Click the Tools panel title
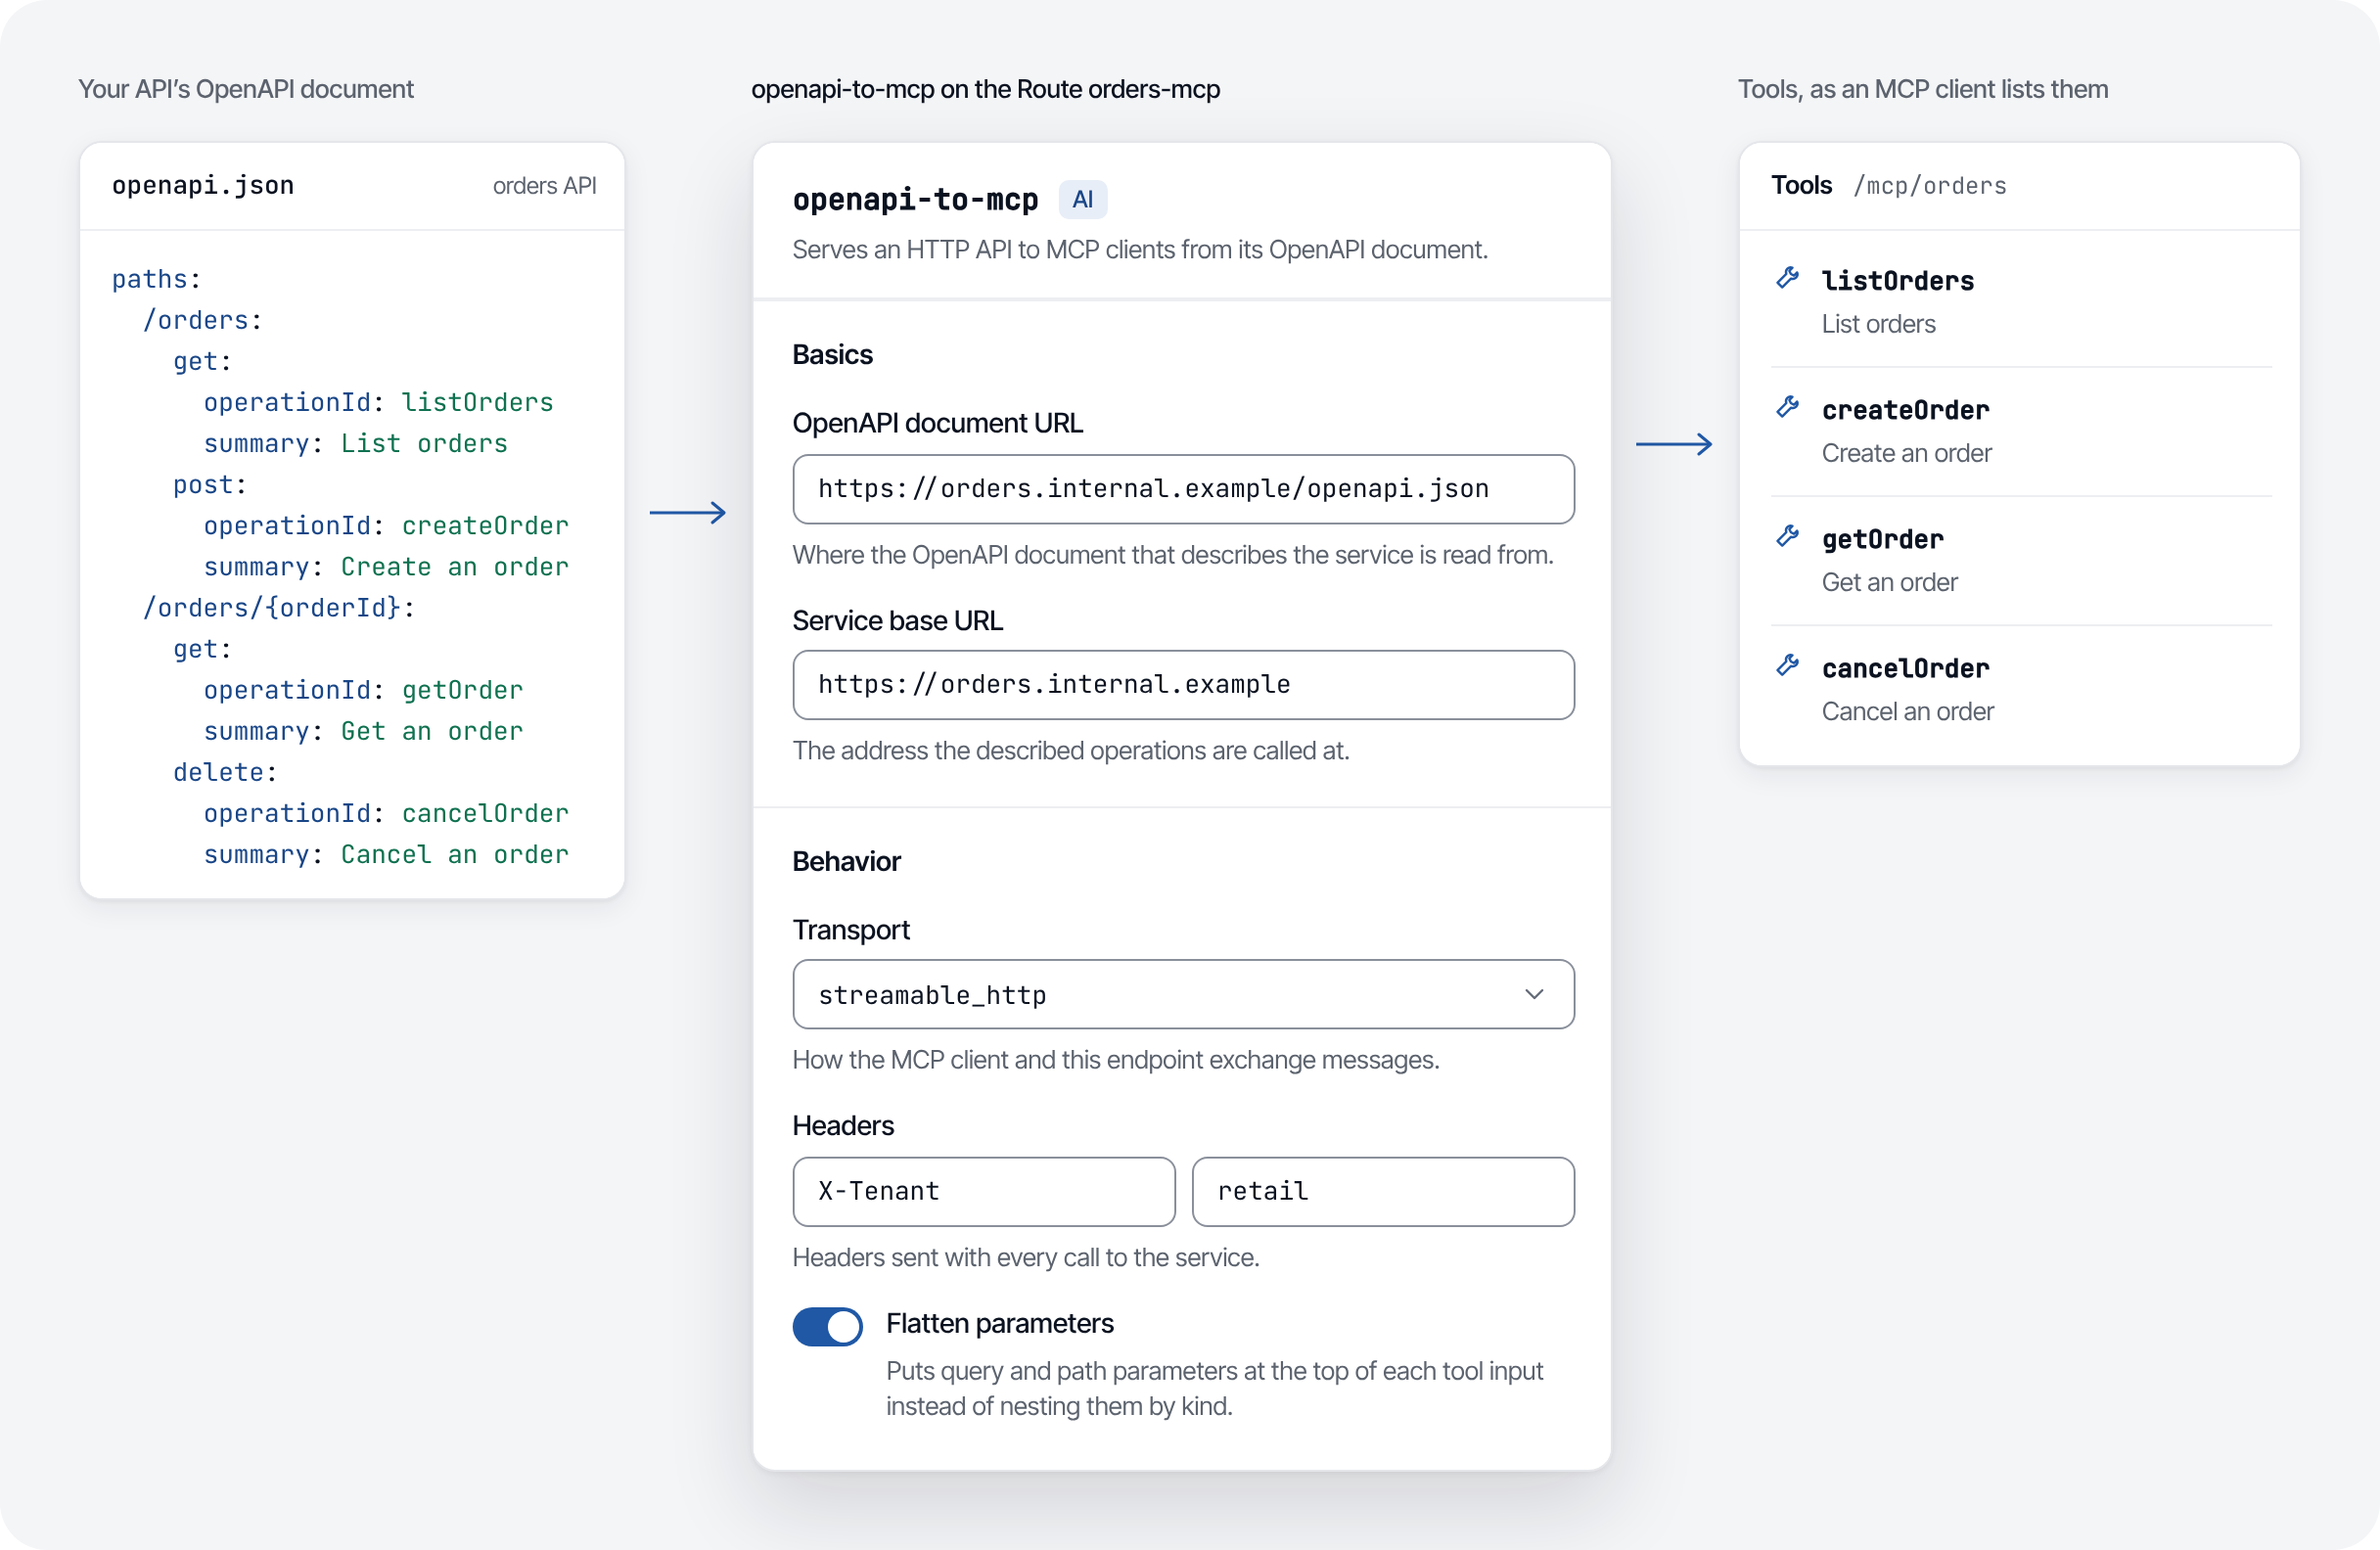2380x1550 pixels. [x=1801, y=185]
